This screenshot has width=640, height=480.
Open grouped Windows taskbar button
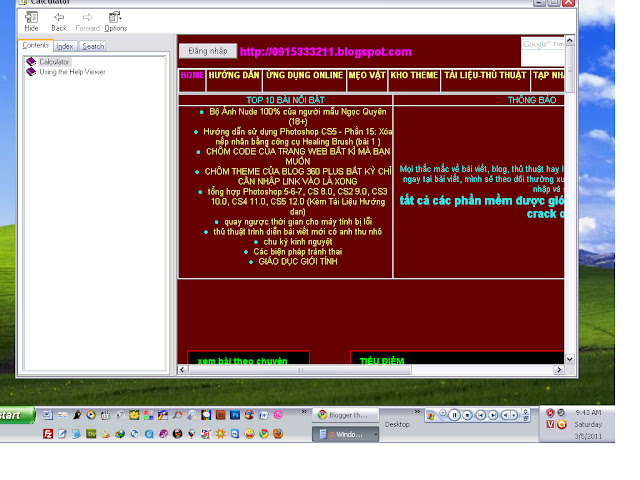(346, 434)
